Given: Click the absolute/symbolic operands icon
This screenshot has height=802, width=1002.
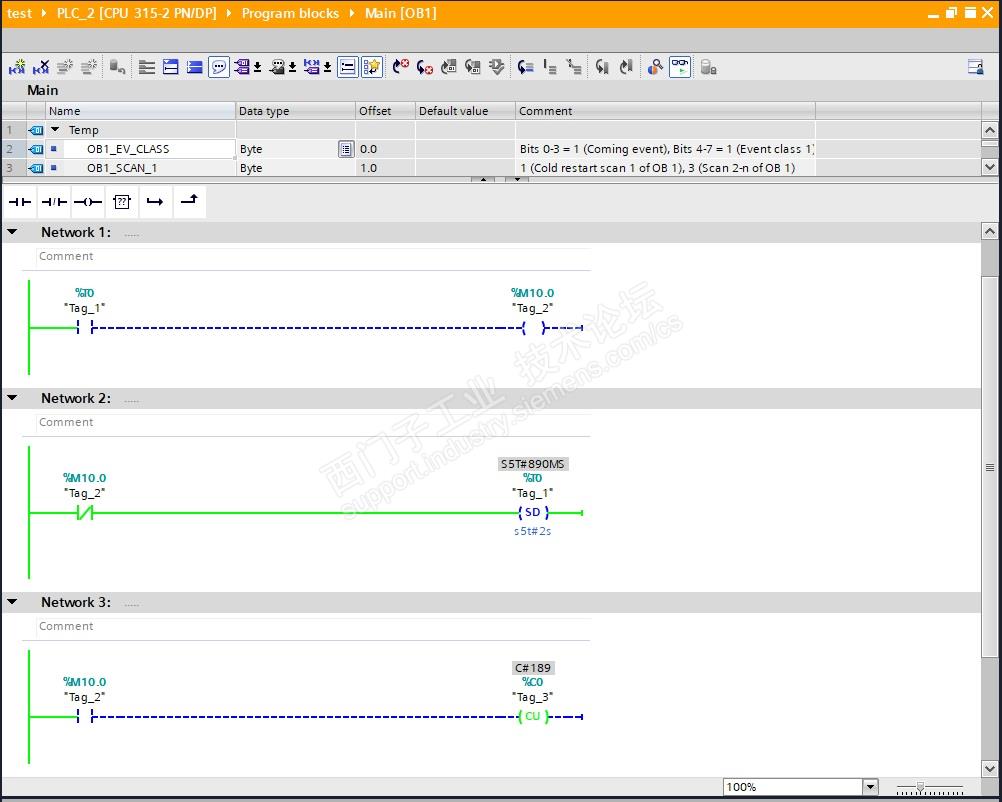Looking at the screenshot, I should (x=242, y=66).
